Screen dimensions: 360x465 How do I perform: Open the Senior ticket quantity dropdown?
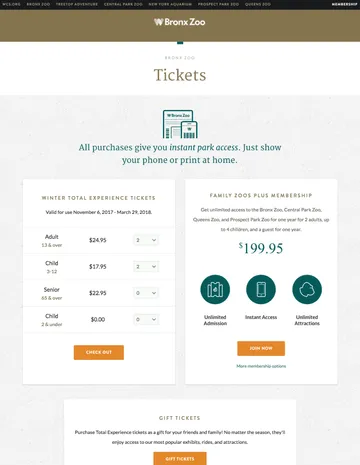[146, 293]
